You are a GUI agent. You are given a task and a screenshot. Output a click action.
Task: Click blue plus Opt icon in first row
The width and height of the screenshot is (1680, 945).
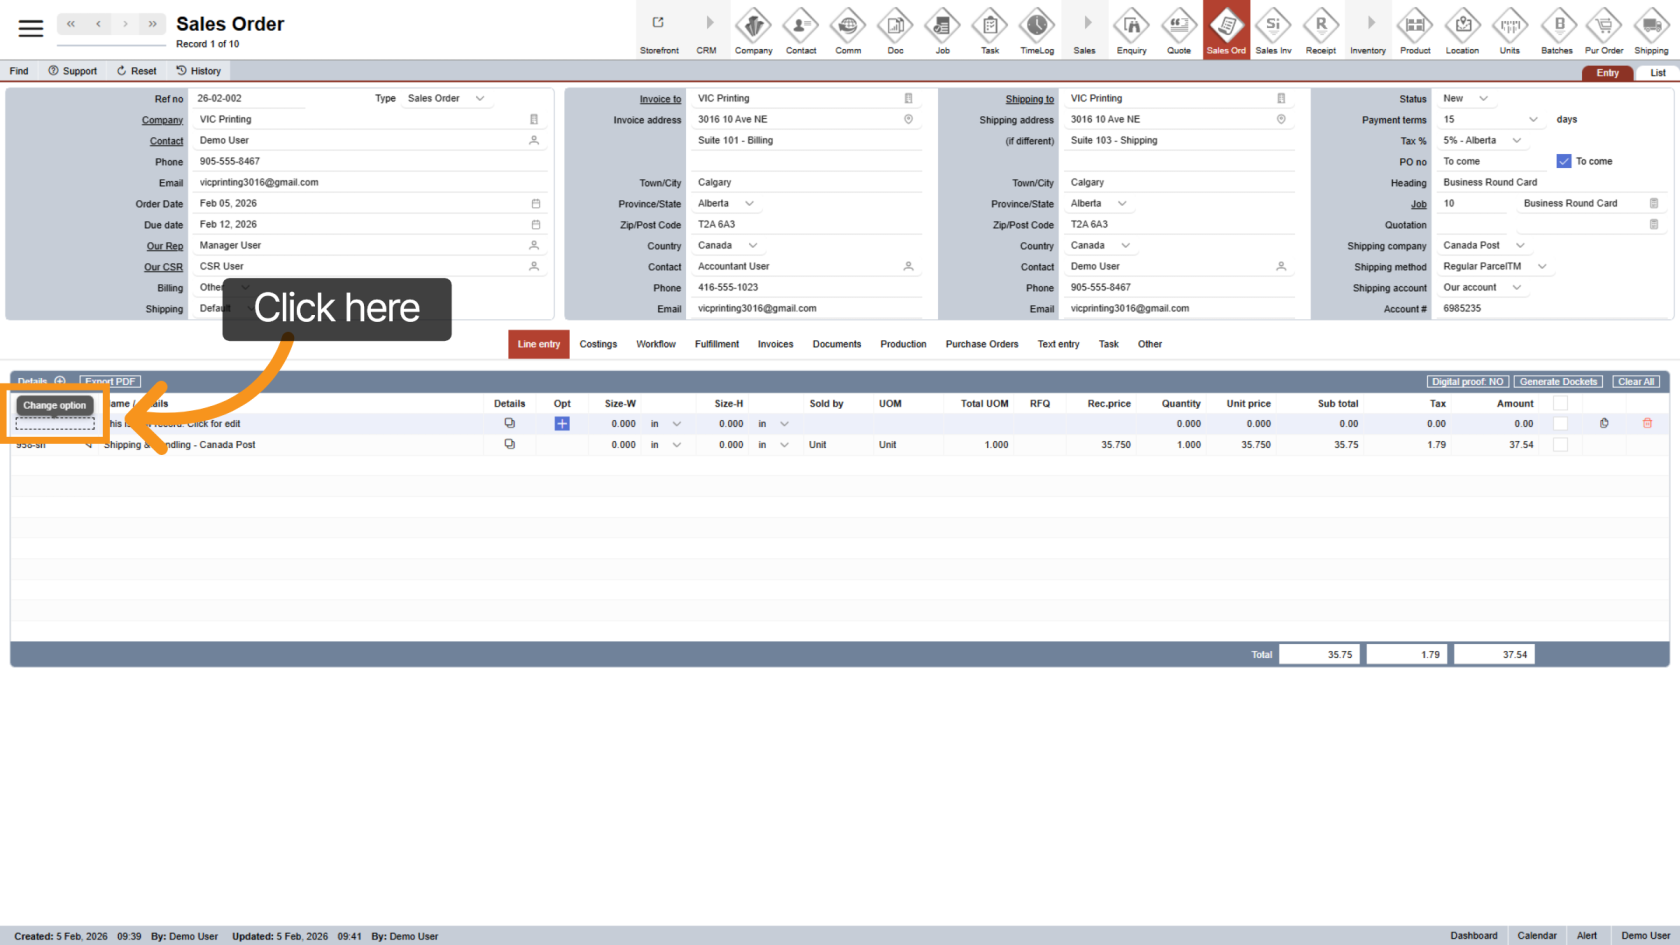coord(562,424)
